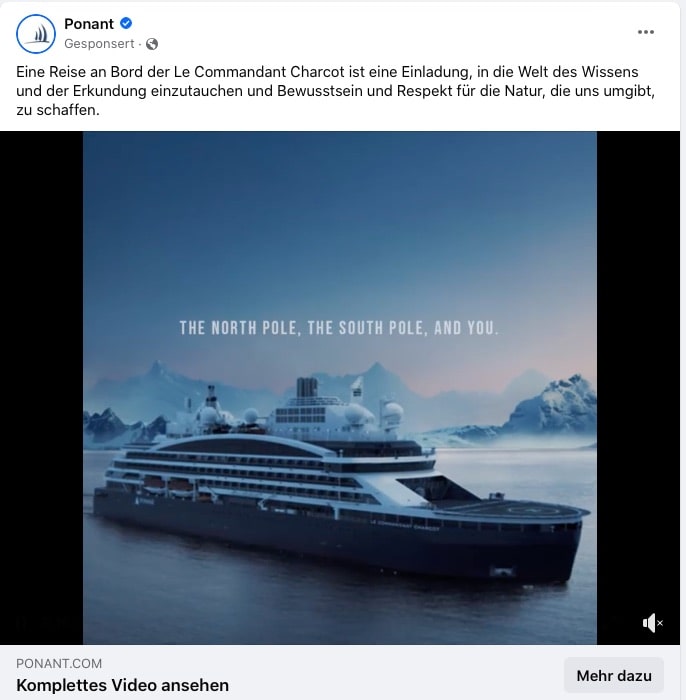Screen dimensions: 686x700
Task: Click the Mehr dazu button
Action: [x=614, y=675]
